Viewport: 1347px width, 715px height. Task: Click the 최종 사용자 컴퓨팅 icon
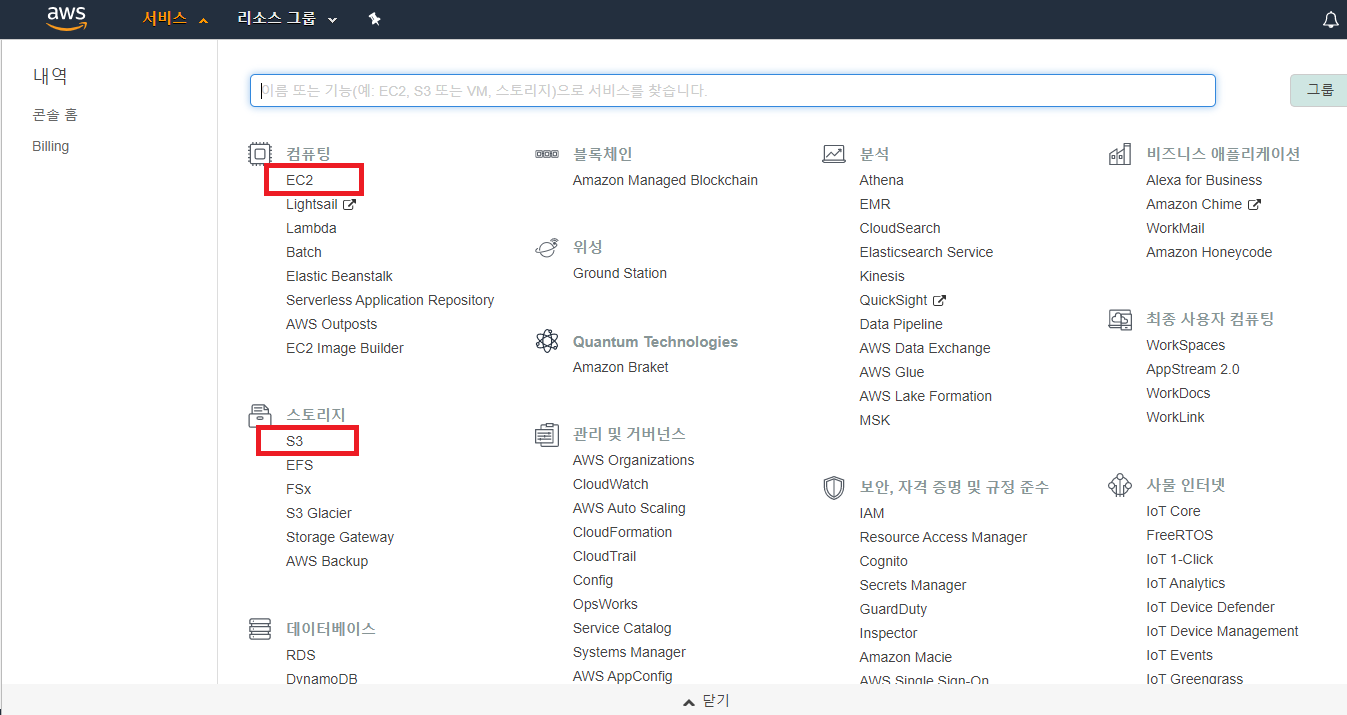click(1120, 319)
